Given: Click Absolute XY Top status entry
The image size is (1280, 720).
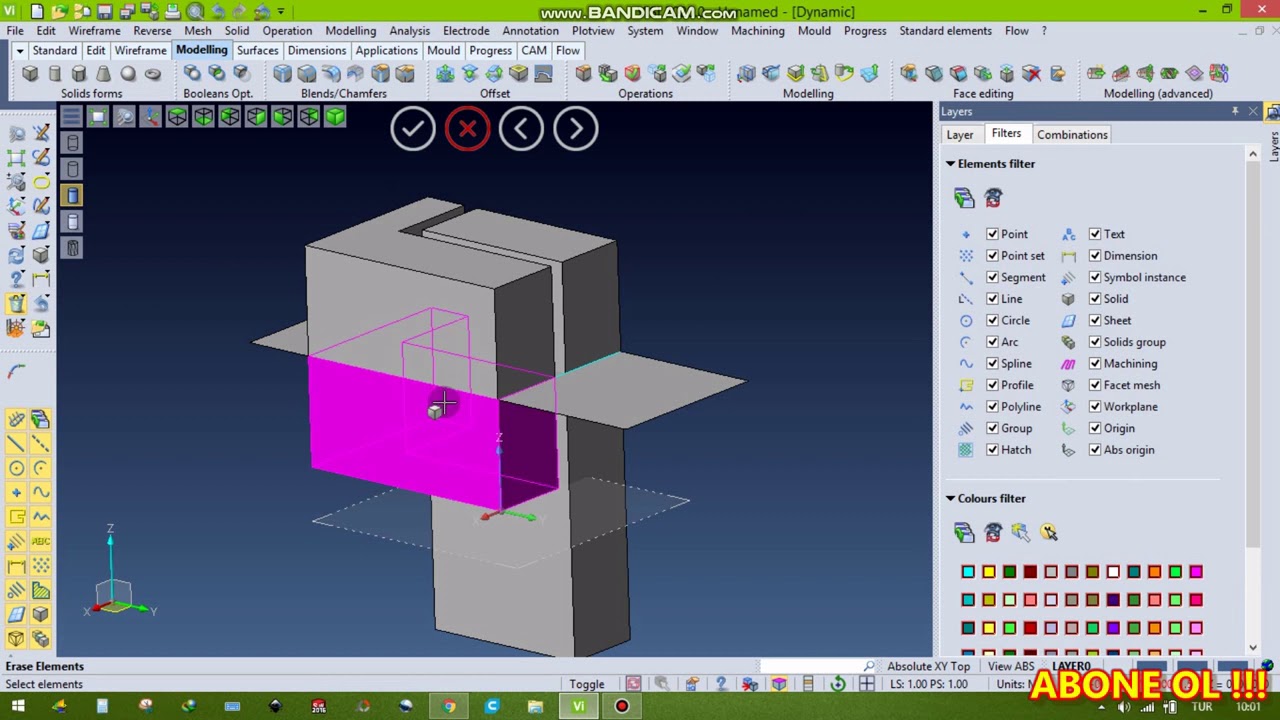Looking at the screenshot, I should coord(928,666).
